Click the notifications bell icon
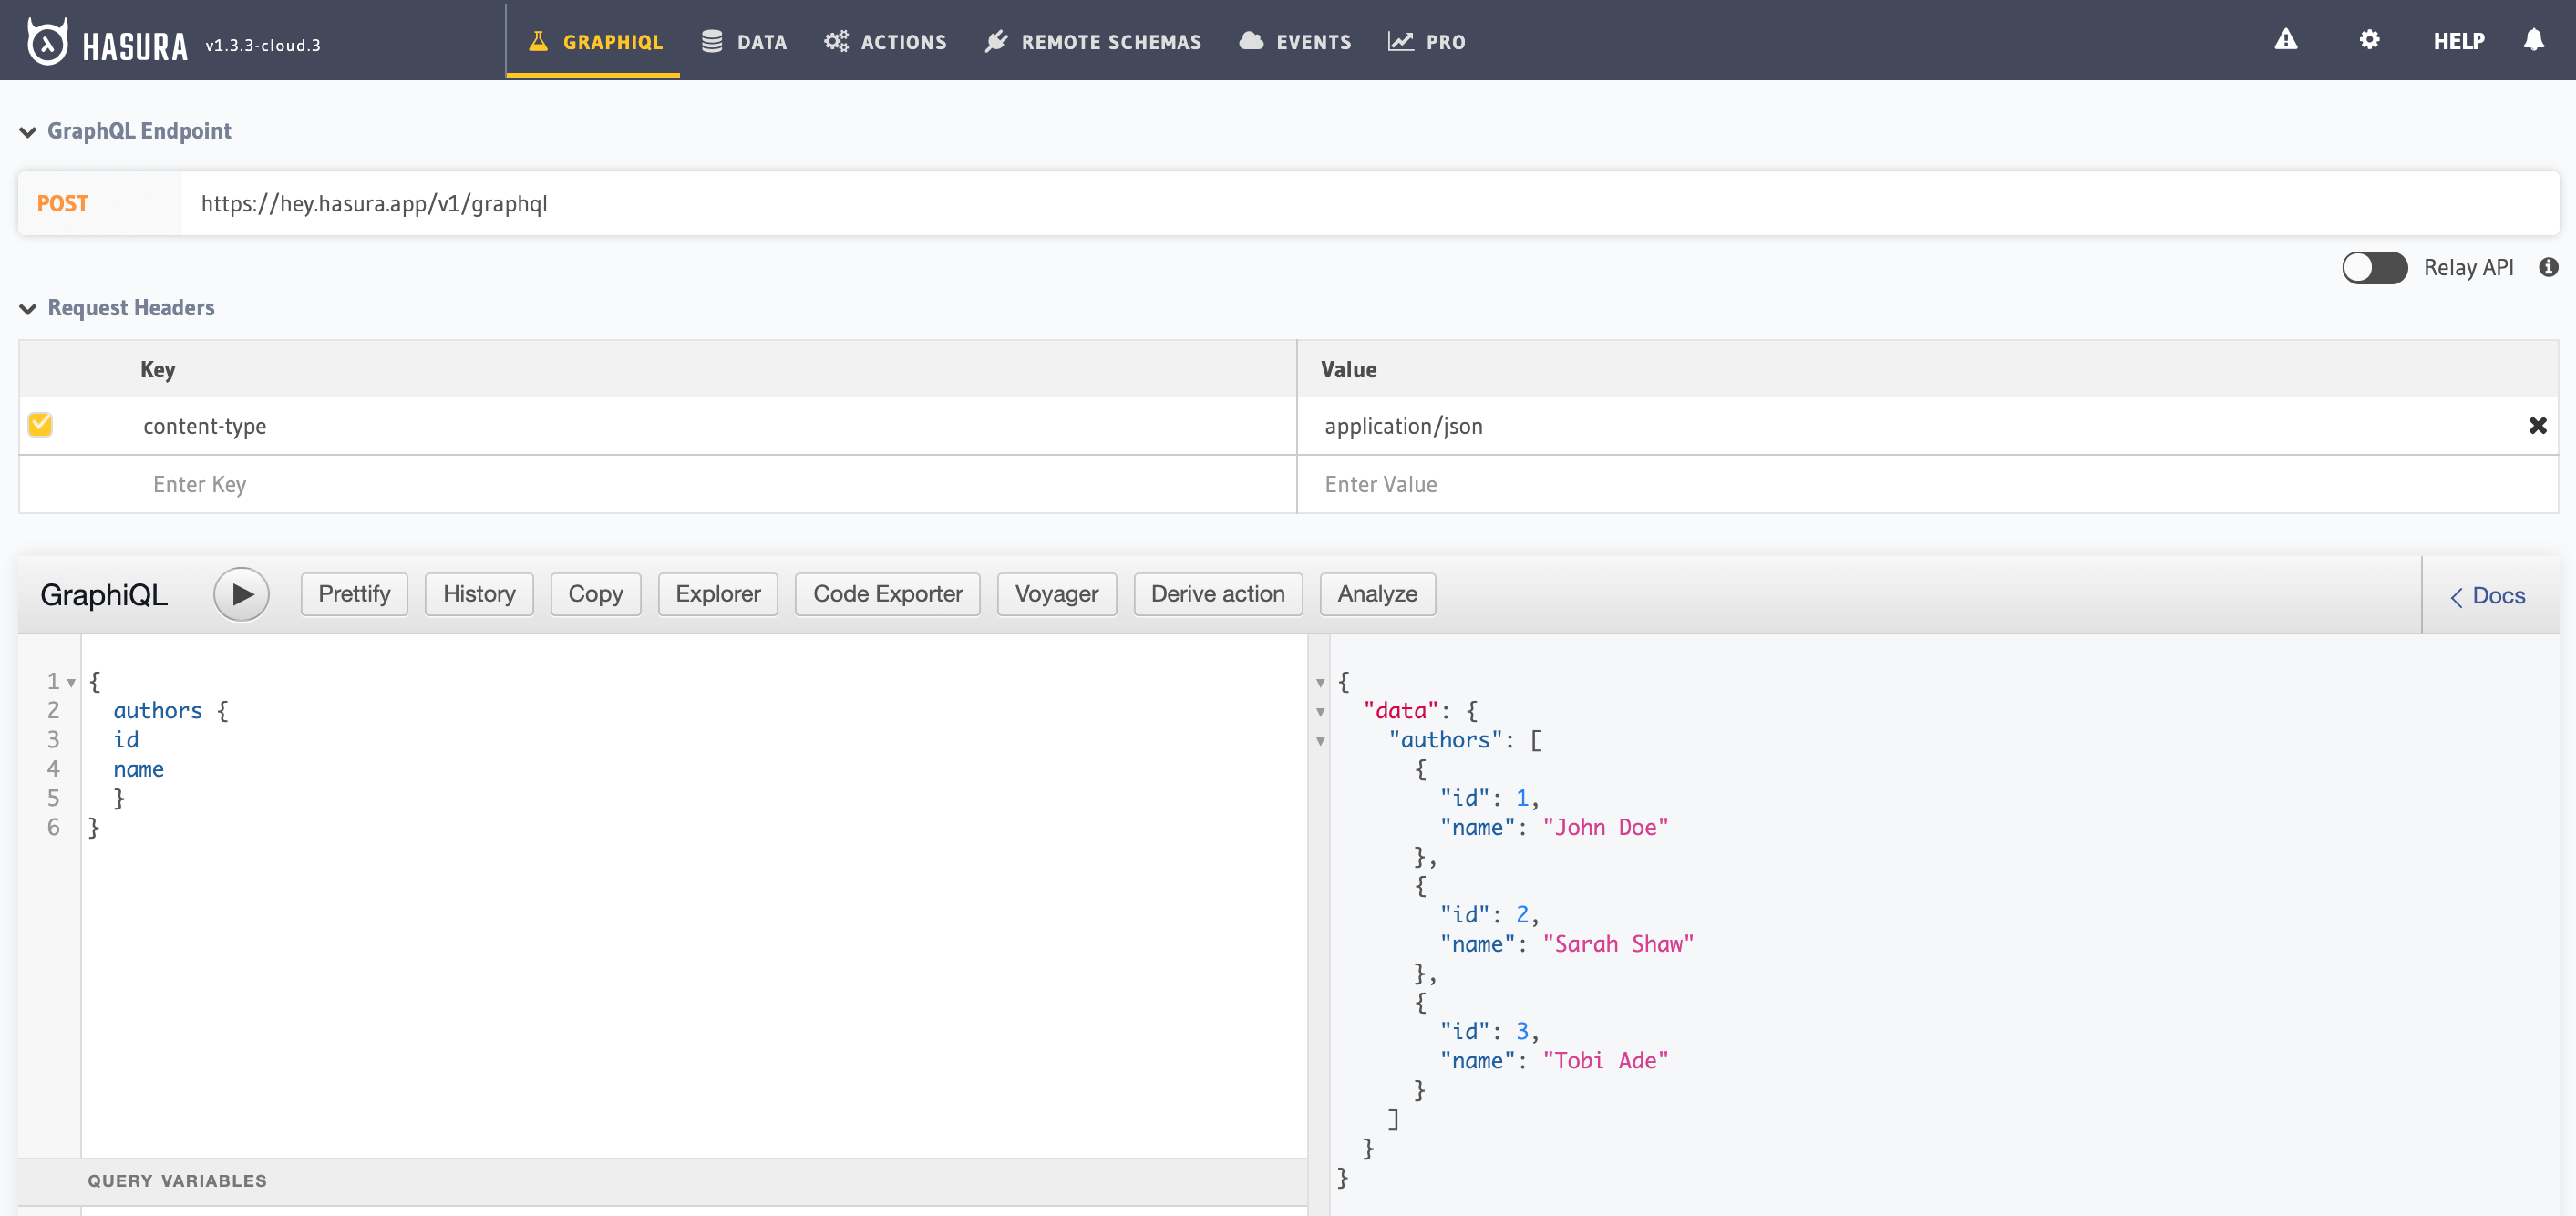2576x1216 pixels. click(2533, 41)
